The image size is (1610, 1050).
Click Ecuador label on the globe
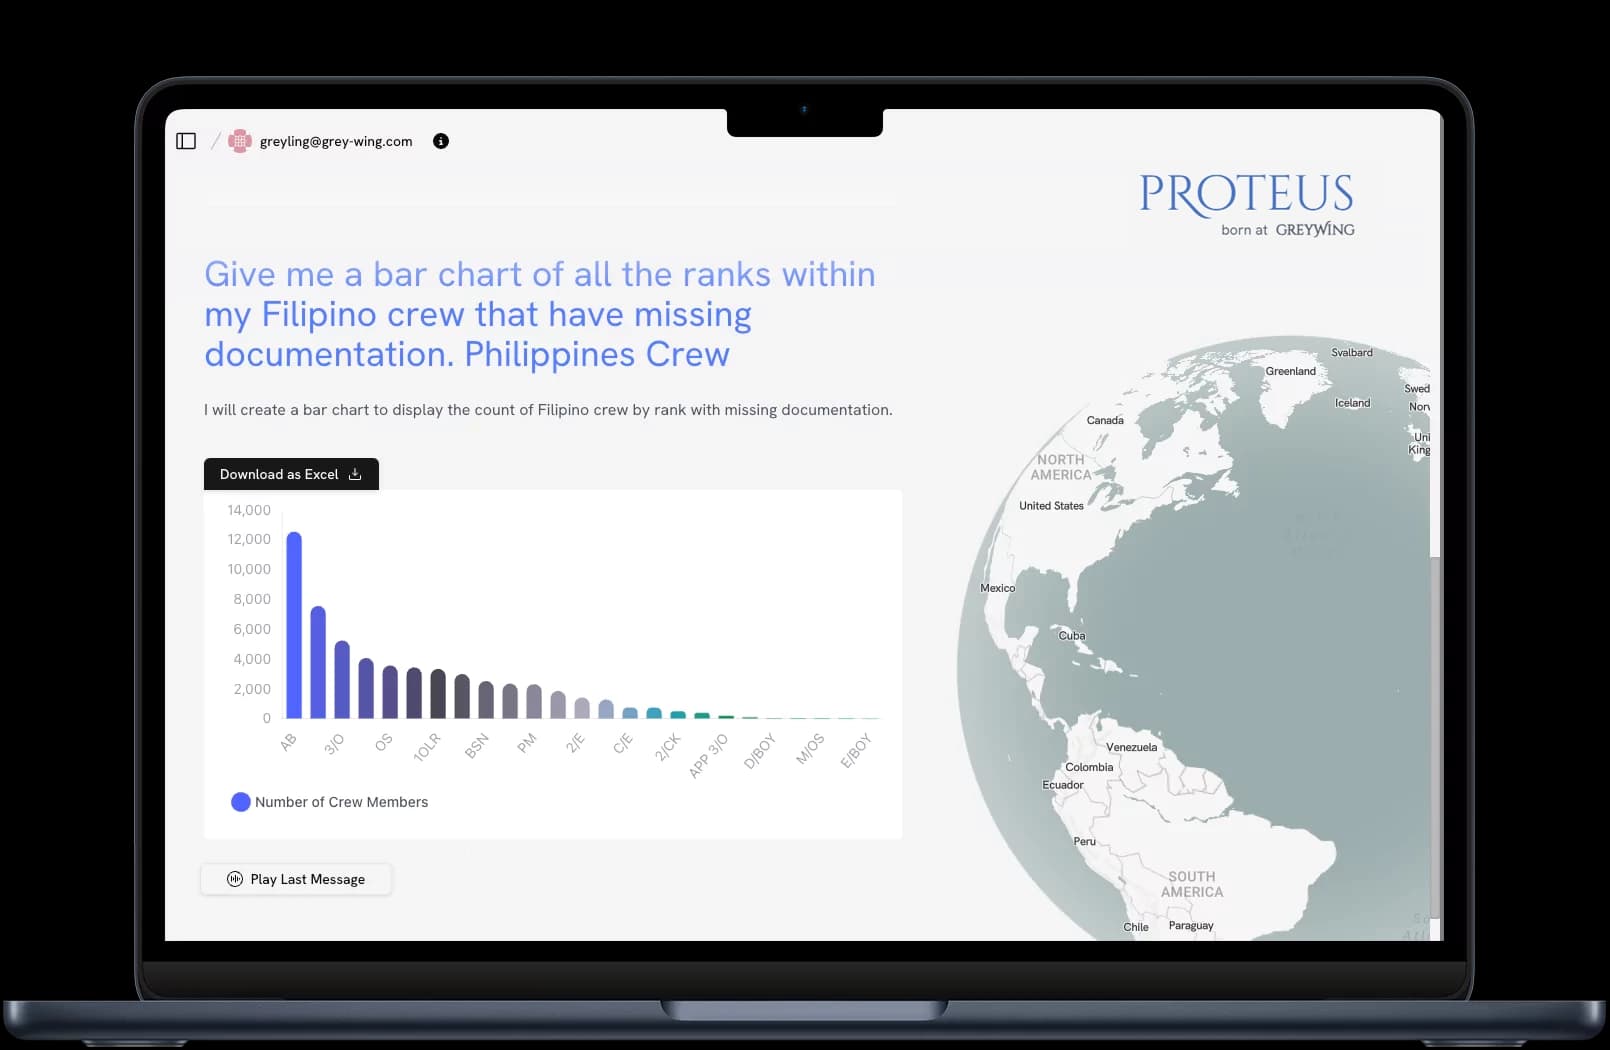(1063, 785)
